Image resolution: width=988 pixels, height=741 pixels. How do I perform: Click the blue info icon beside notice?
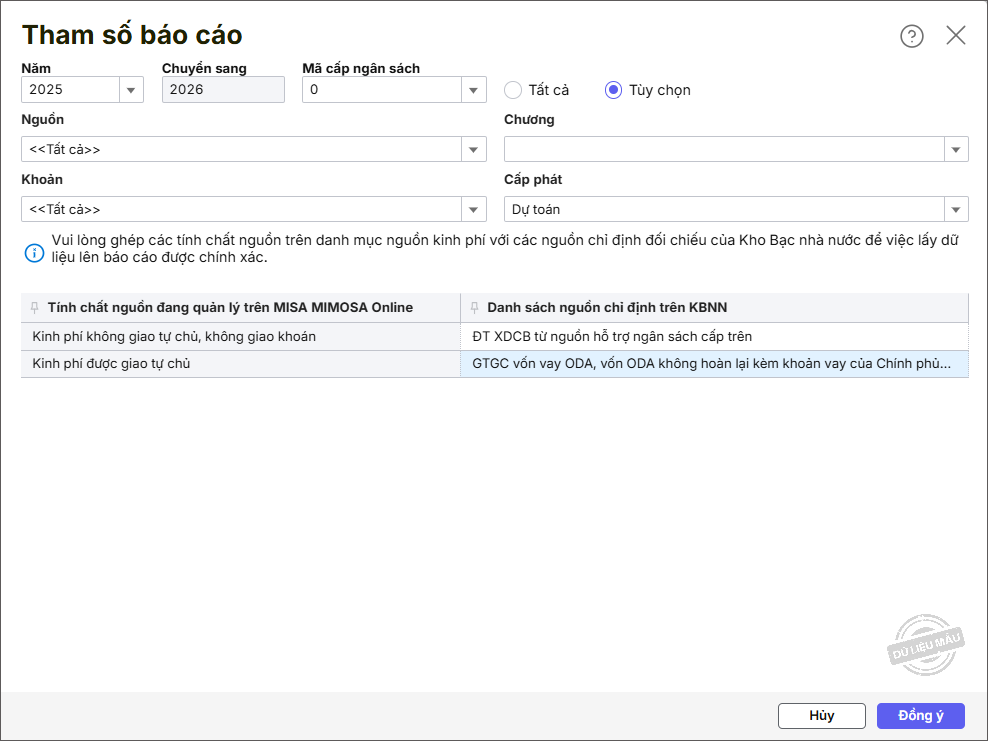(x=34, y=251)
